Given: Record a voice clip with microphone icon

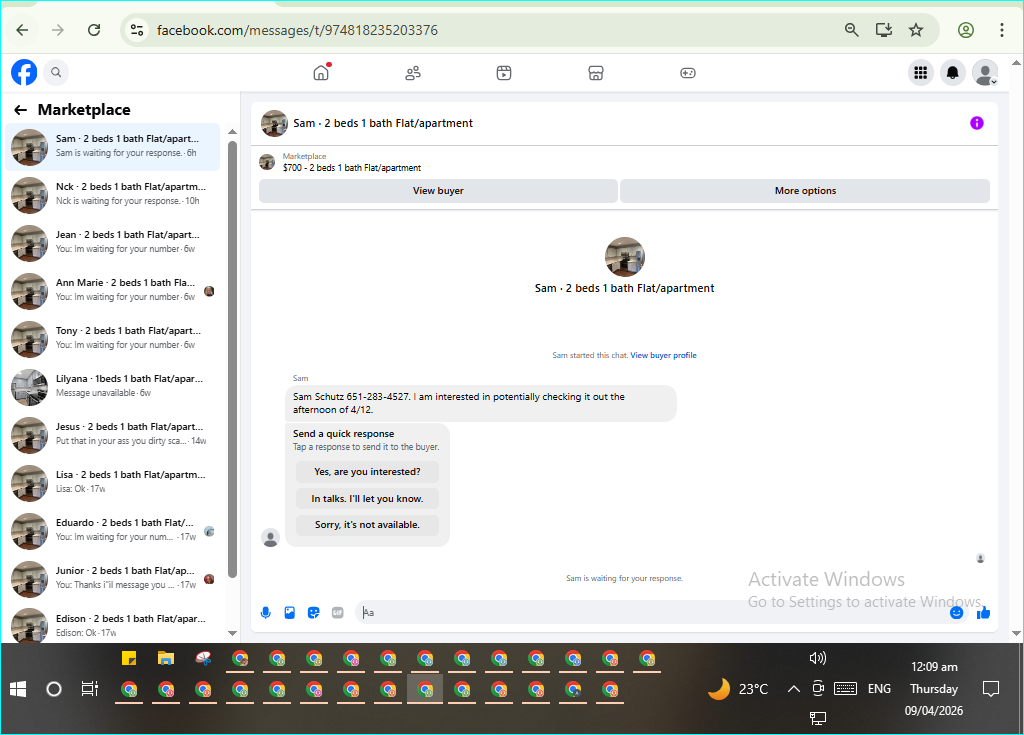Looking at the screenshot, I should (x=266, y=612).
